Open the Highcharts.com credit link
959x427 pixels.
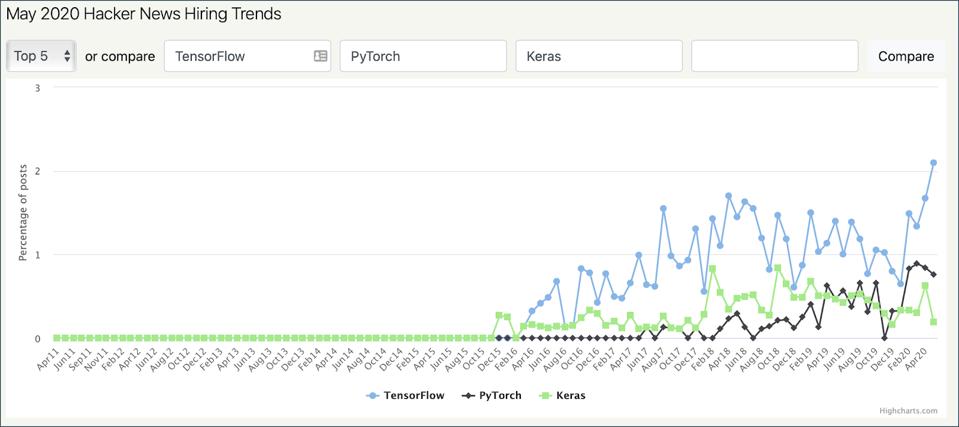(x=909, y=411)
